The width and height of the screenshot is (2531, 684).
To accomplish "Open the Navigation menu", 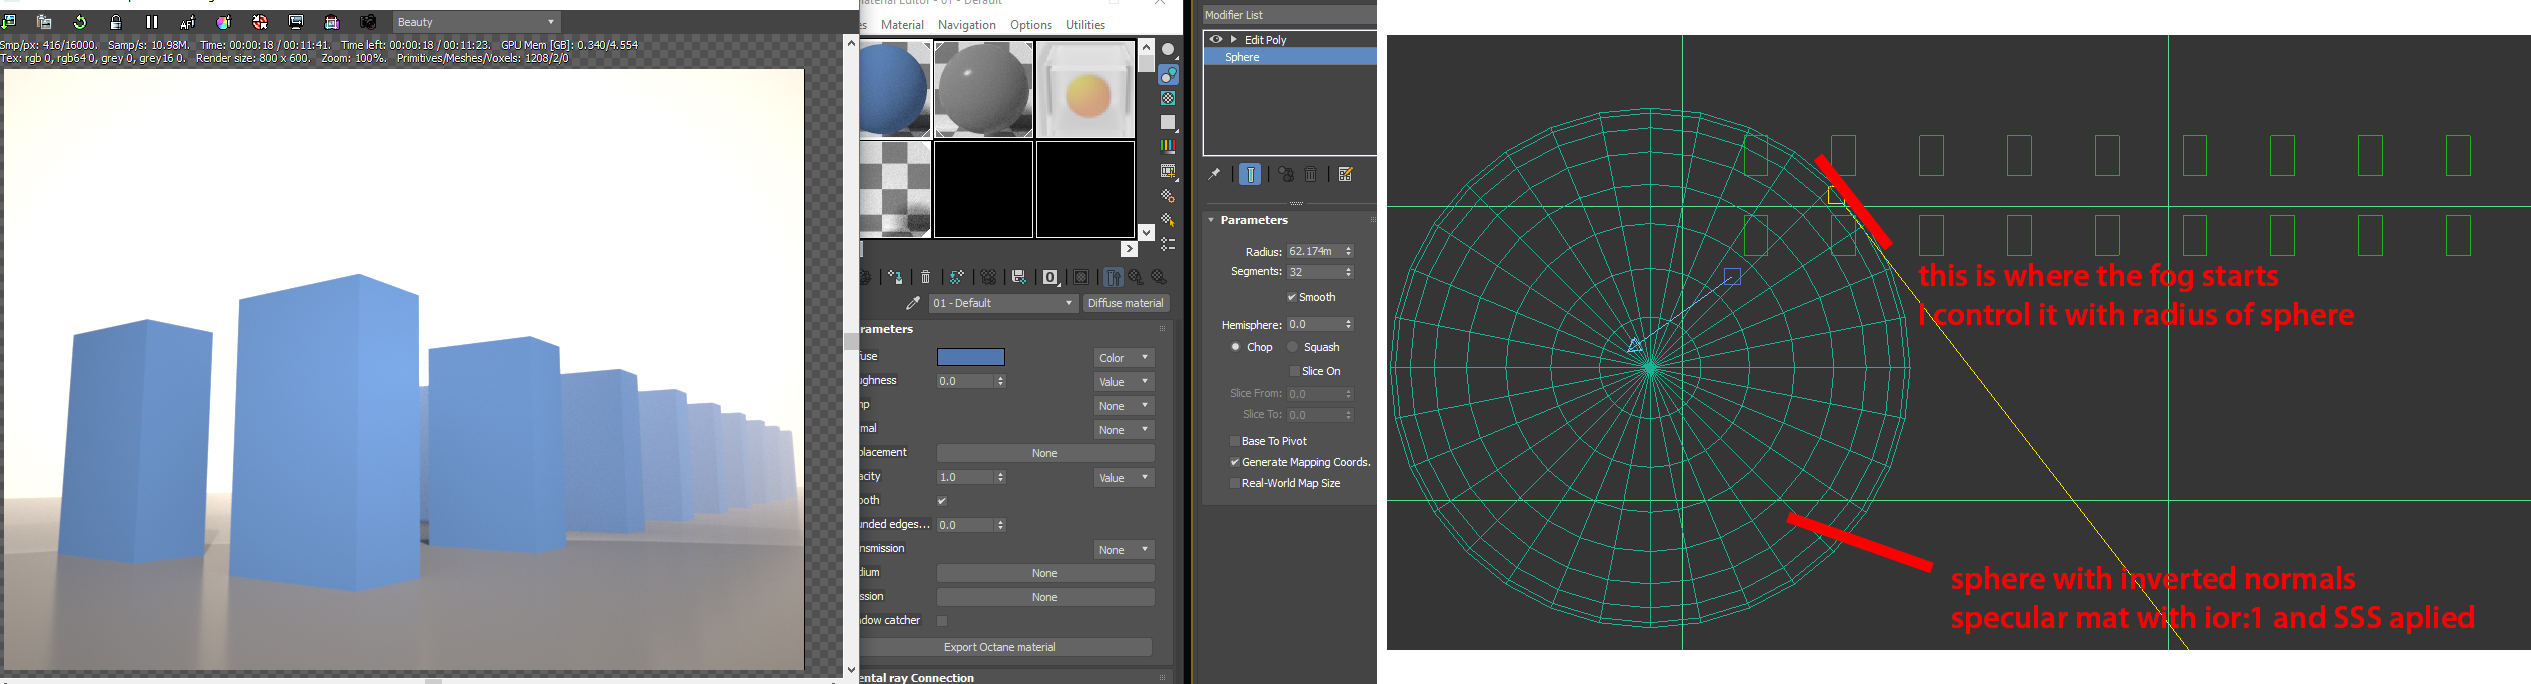I will pos(966,25).
